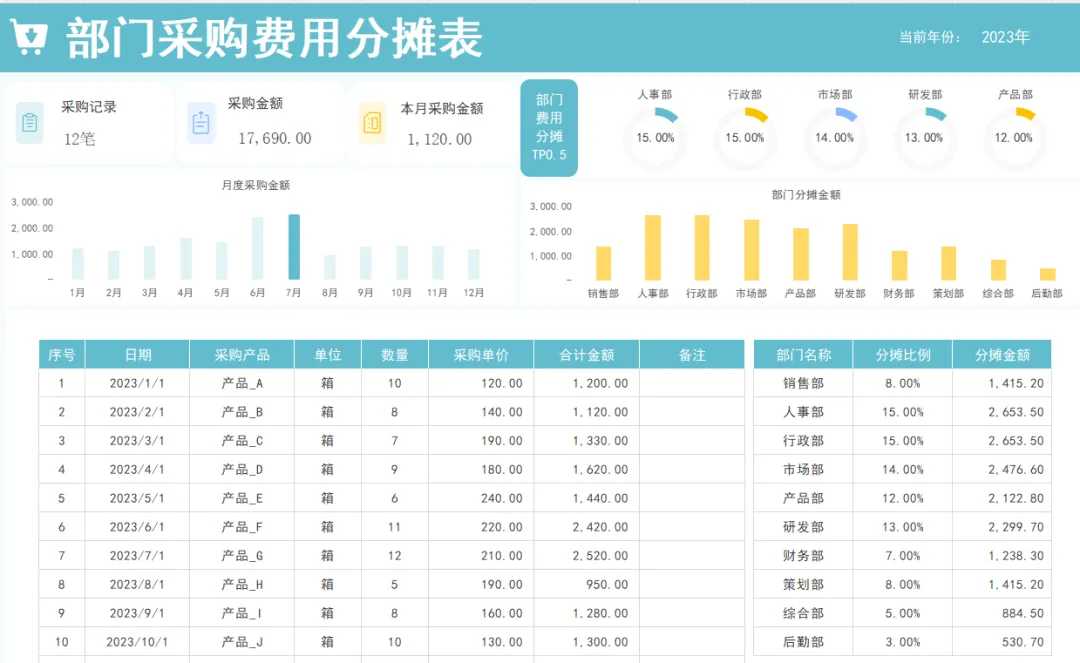Click the shopping cart icon in the header
Screen dimensions: 1080x663
pyautogui.click(x=29, y=37)
